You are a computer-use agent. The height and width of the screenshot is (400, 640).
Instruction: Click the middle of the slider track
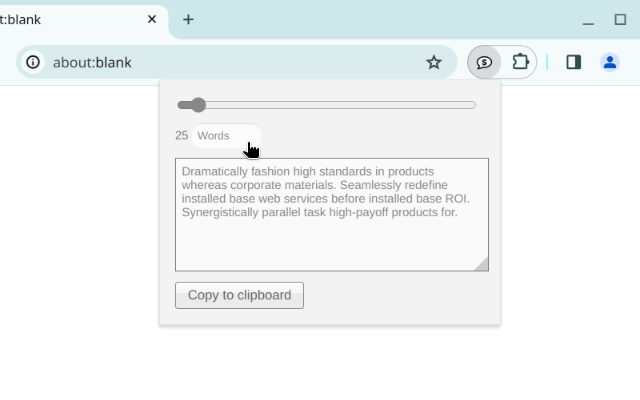pos(327,105)
